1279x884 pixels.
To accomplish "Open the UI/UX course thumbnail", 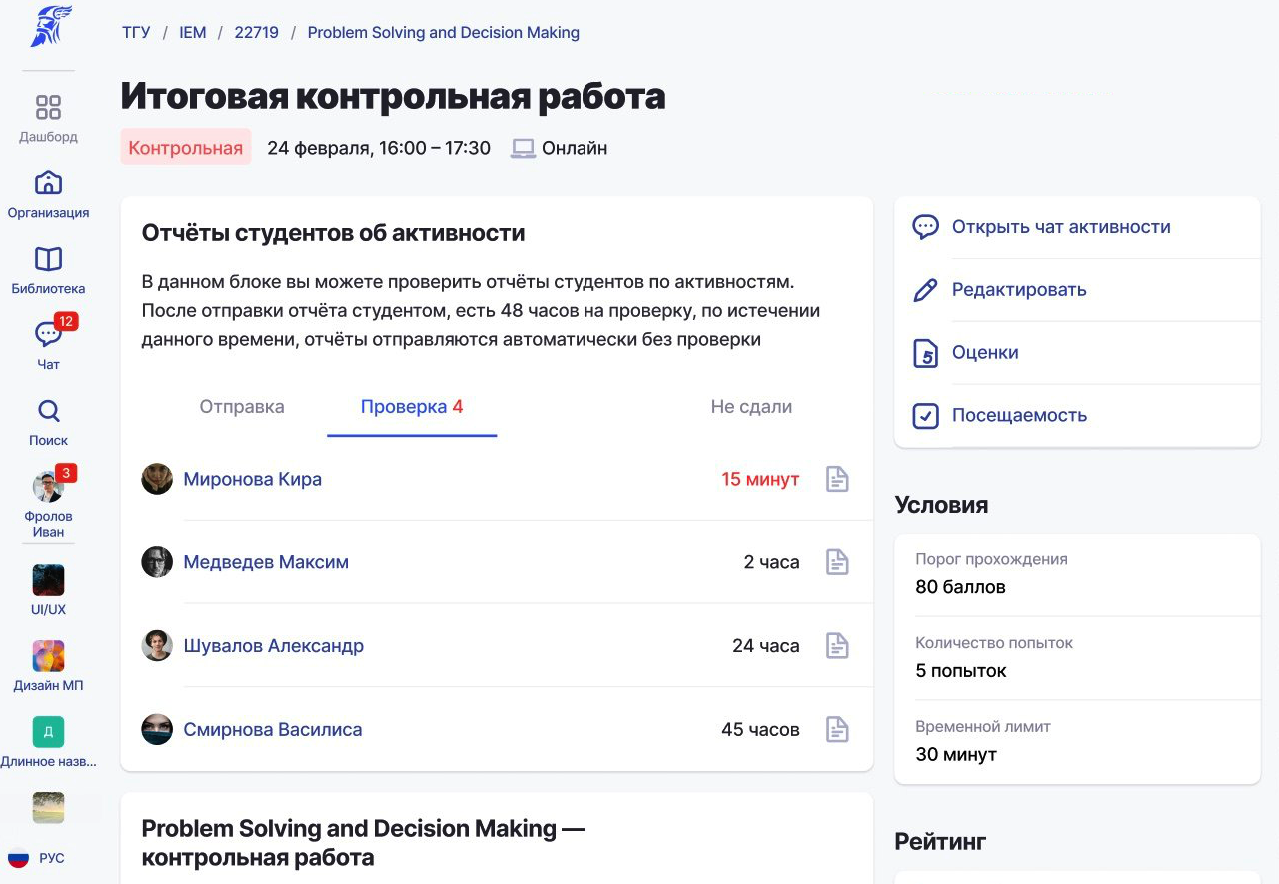I will [x=48, y=581].
